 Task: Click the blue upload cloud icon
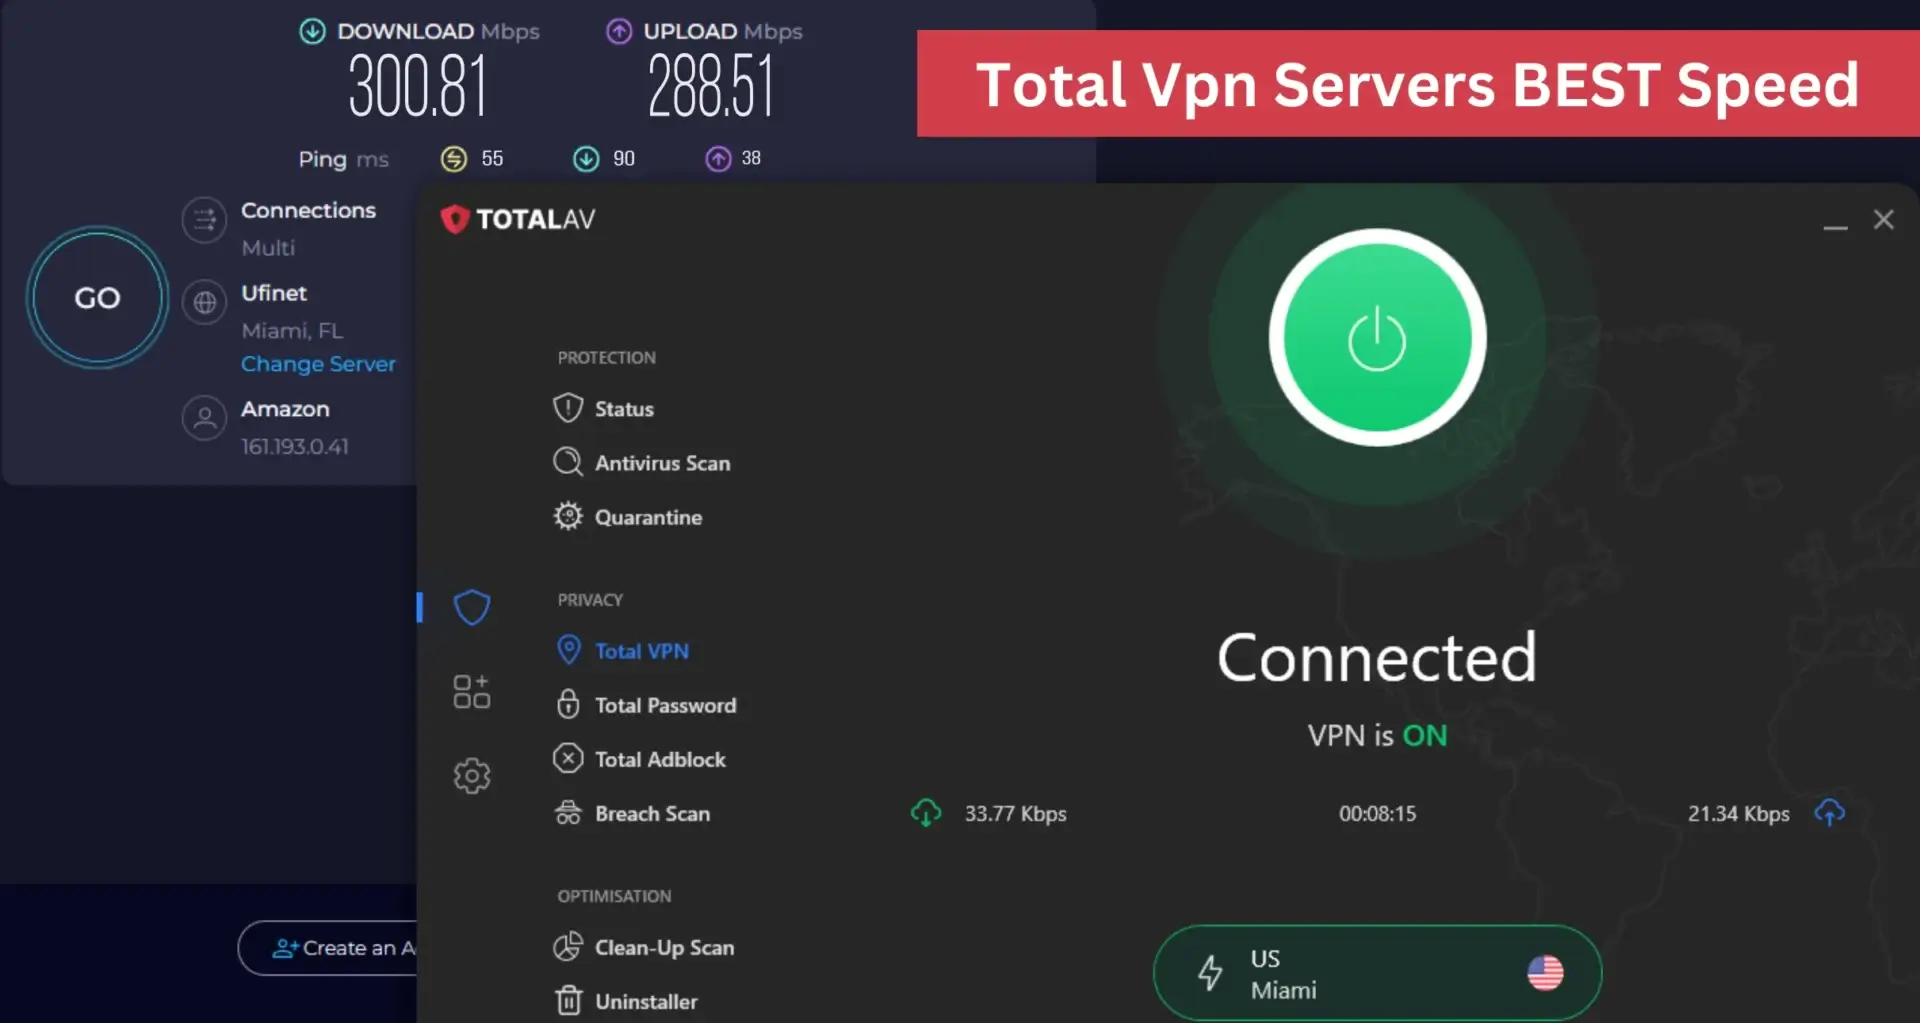tap(1830, 813)
